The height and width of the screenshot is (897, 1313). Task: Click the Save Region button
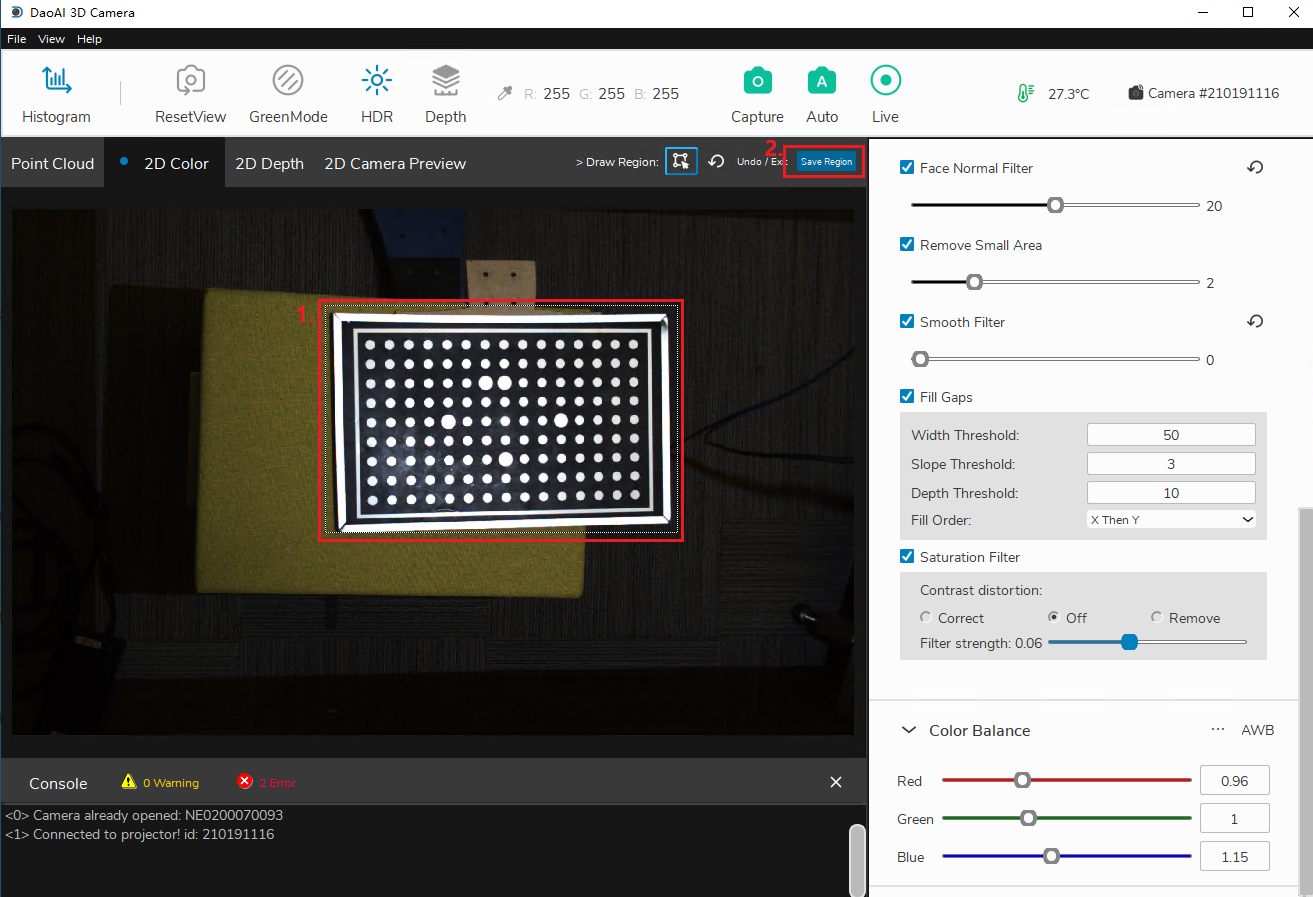825,162
